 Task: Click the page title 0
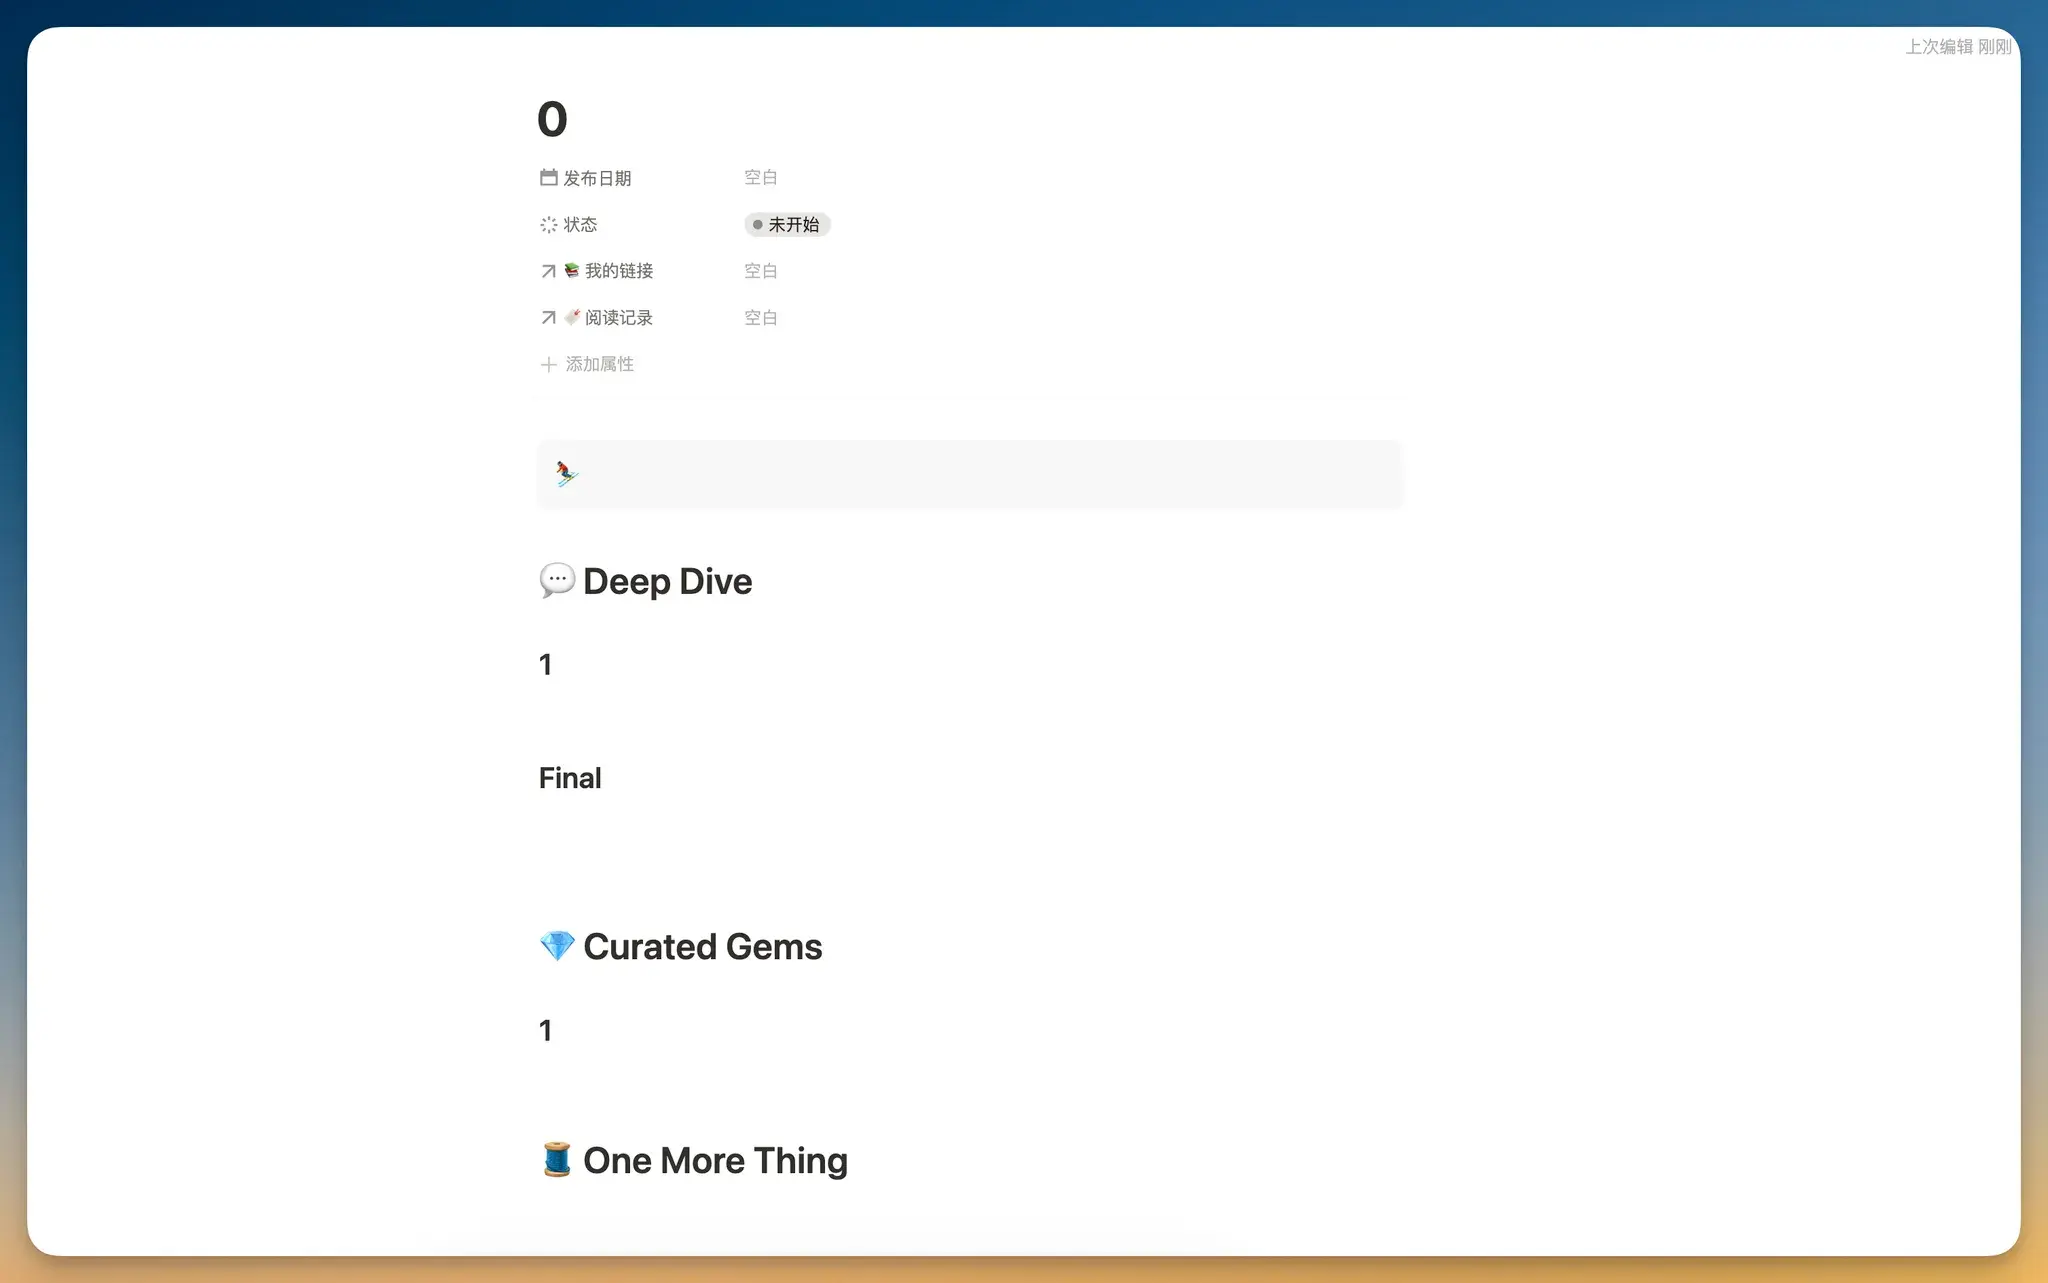point(552,120)
